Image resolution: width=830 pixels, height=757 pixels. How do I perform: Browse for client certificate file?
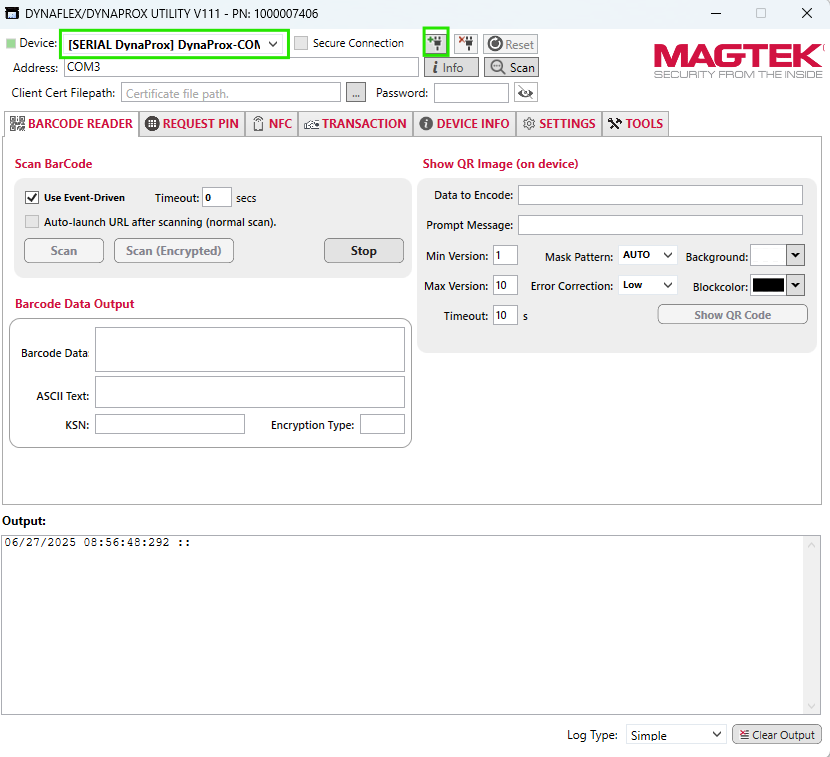(x=356, y=93)
